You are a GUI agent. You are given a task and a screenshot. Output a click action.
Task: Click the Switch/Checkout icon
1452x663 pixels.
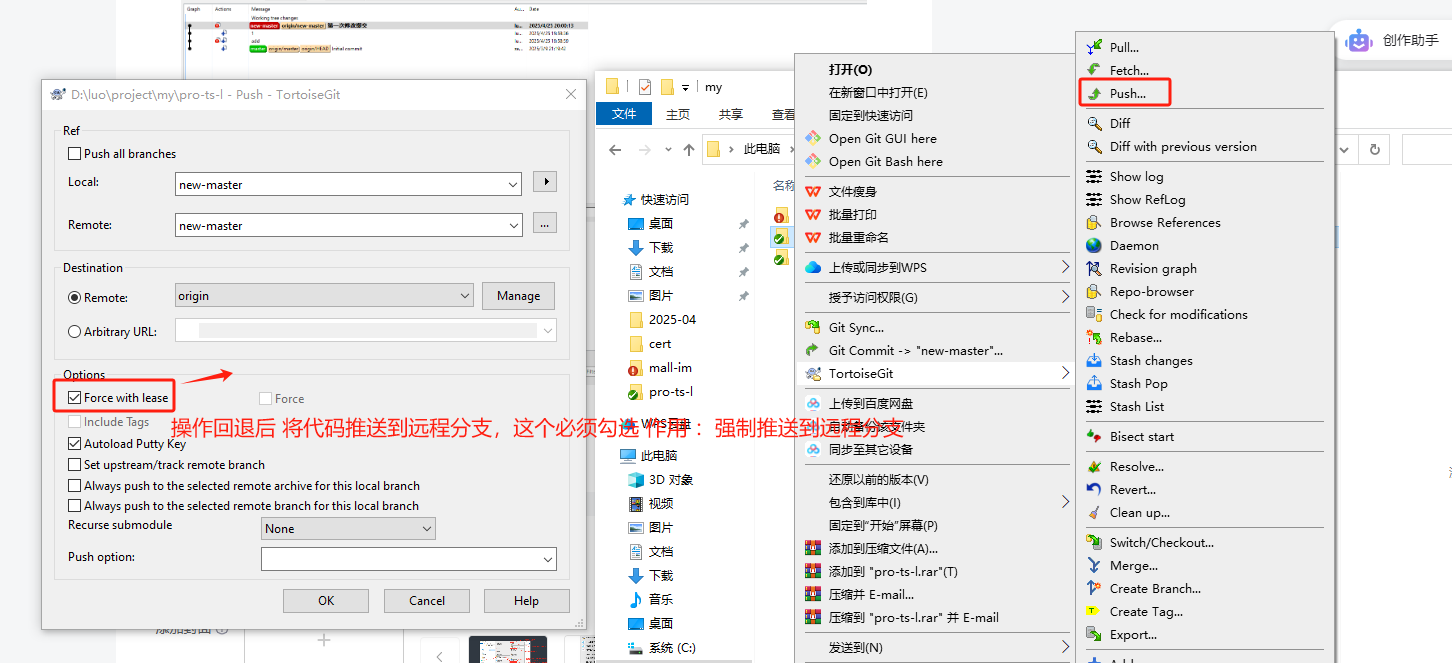[1094, 542]
